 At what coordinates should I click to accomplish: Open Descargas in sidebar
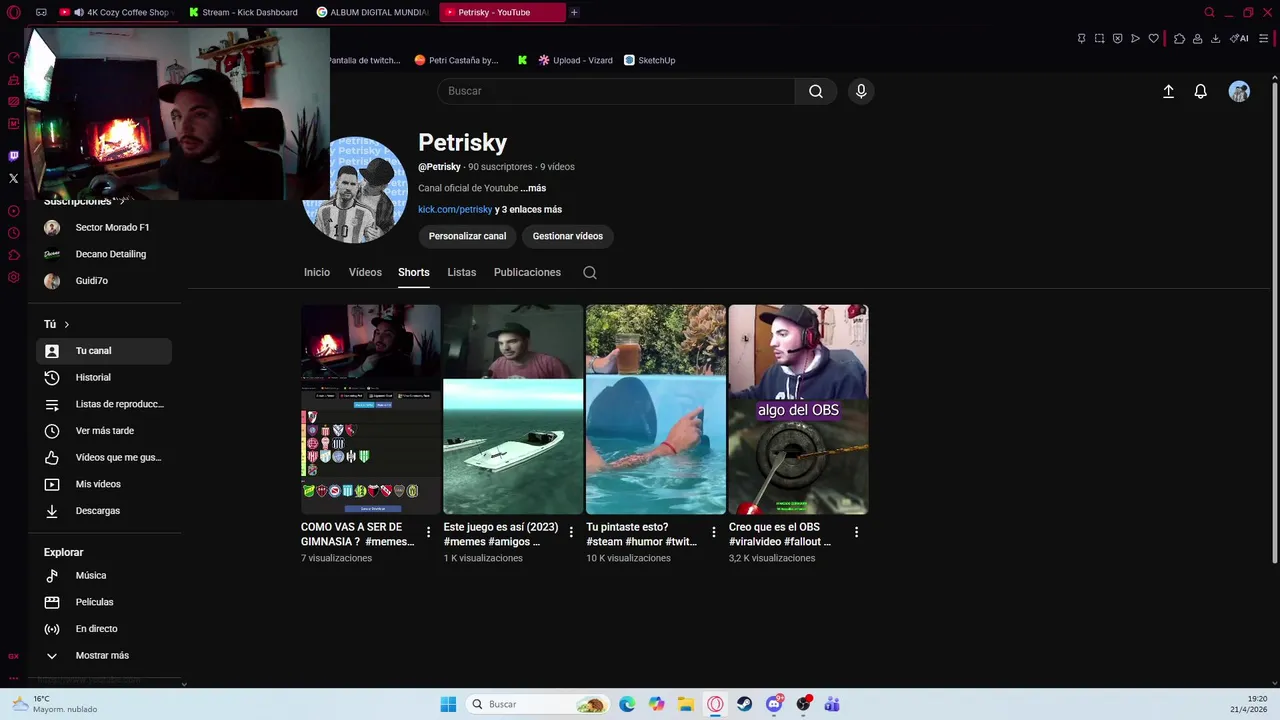[104, 511]
